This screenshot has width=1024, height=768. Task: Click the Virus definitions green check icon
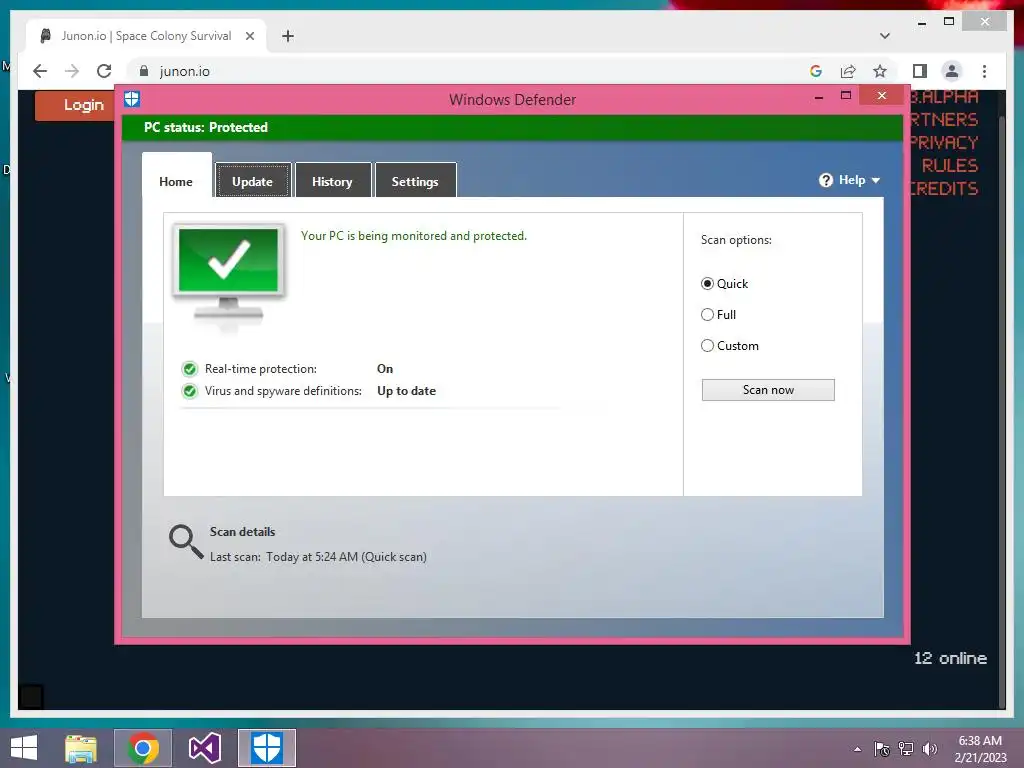pyautogui.click(x=189, y=391)
